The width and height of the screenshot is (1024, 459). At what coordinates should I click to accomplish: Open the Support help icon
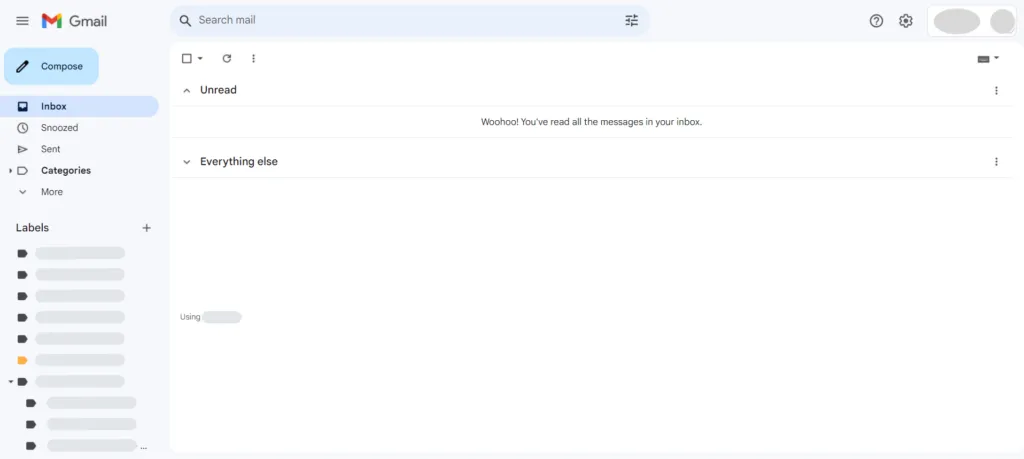coord(876,21)
